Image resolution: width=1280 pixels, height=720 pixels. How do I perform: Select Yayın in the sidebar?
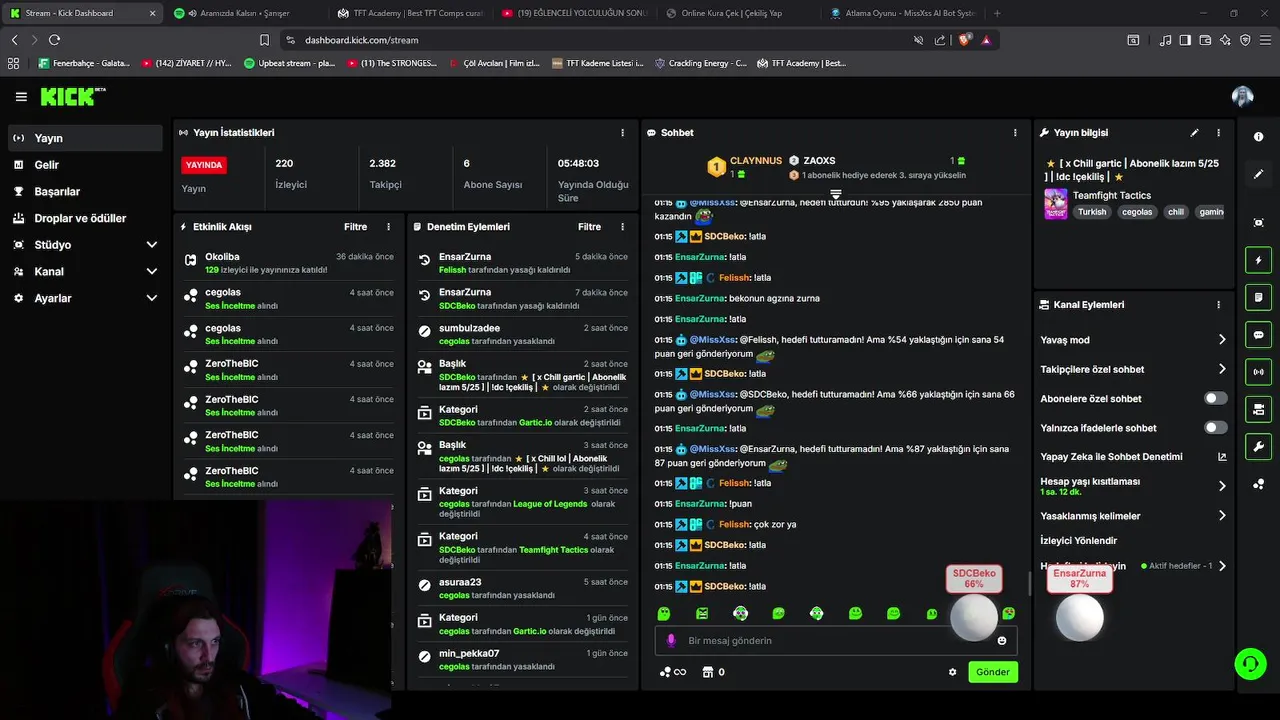[x=85, y=138]
